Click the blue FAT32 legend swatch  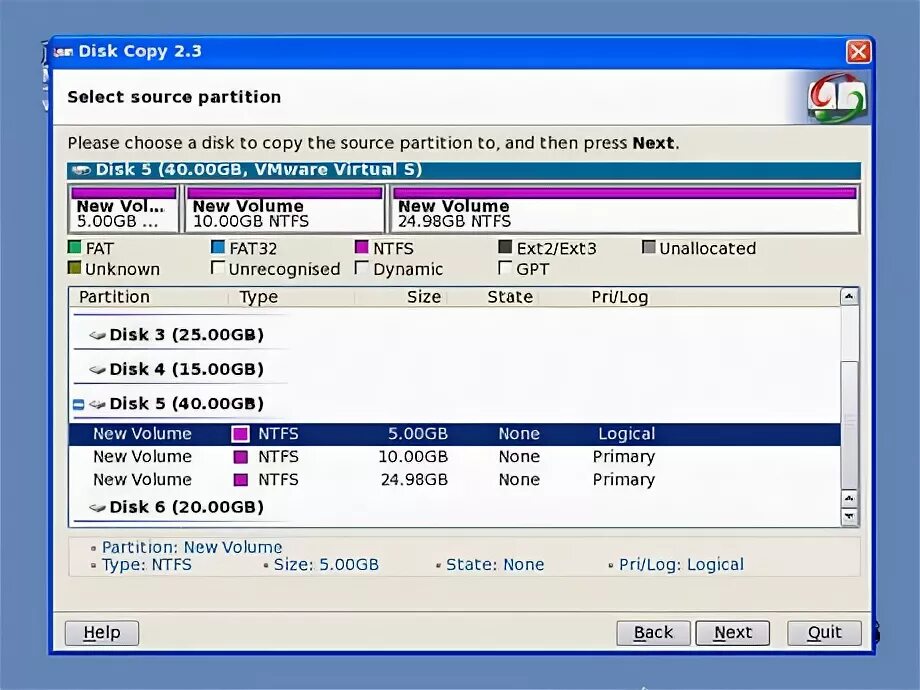[x=218, y=246]
